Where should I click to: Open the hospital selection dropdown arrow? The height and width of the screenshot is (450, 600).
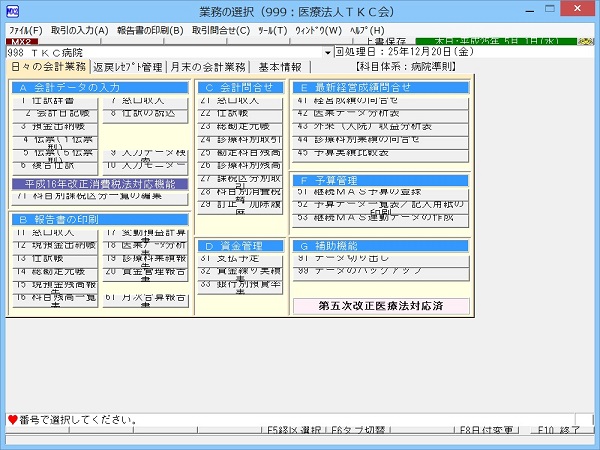328,52
